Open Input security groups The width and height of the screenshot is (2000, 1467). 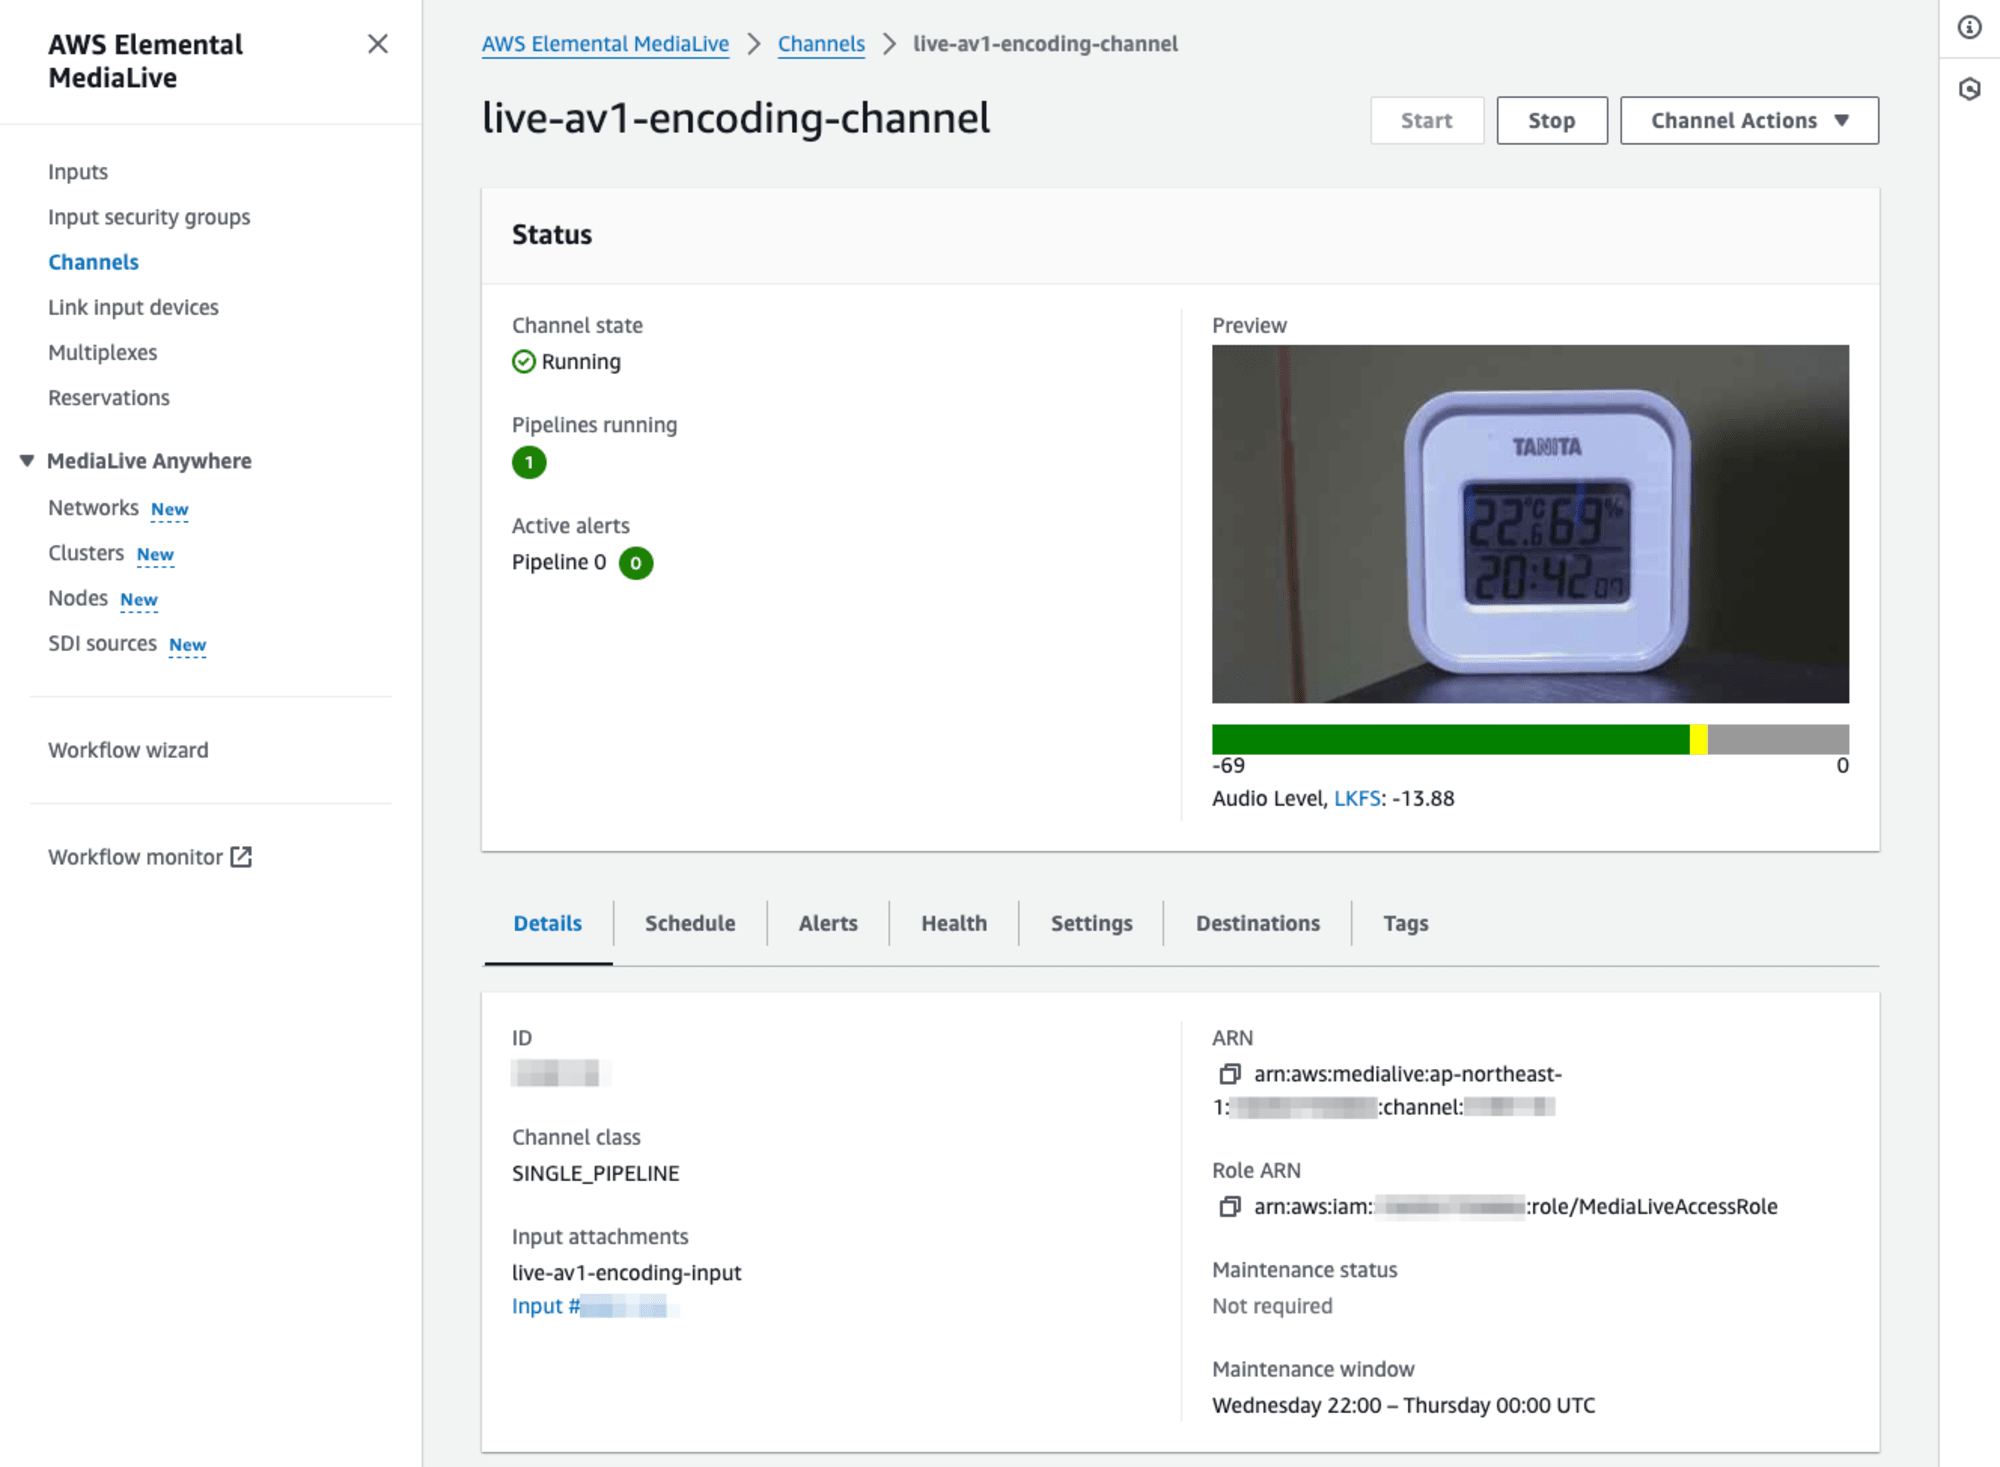pos(149,217)
